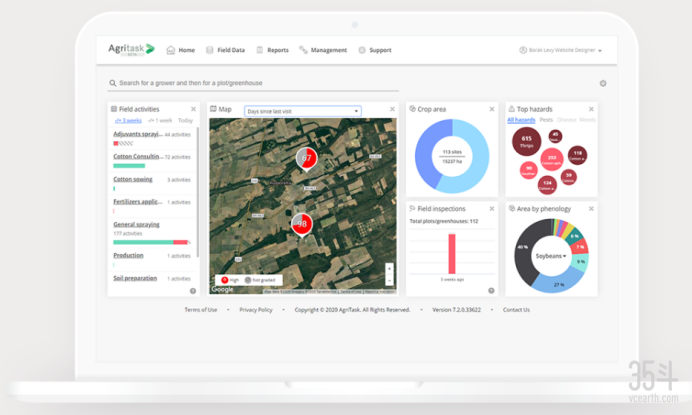Screen dimensions: 692x415
Task: Click the Management wrench icon
Action: click(303, 50)
